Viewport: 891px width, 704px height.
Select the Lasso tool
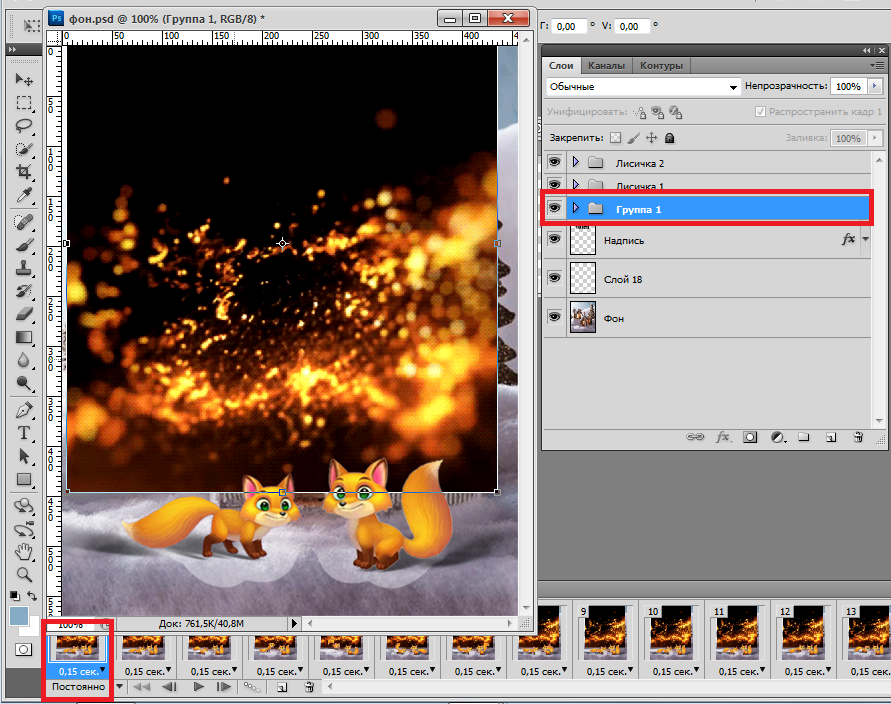point(23,126)
